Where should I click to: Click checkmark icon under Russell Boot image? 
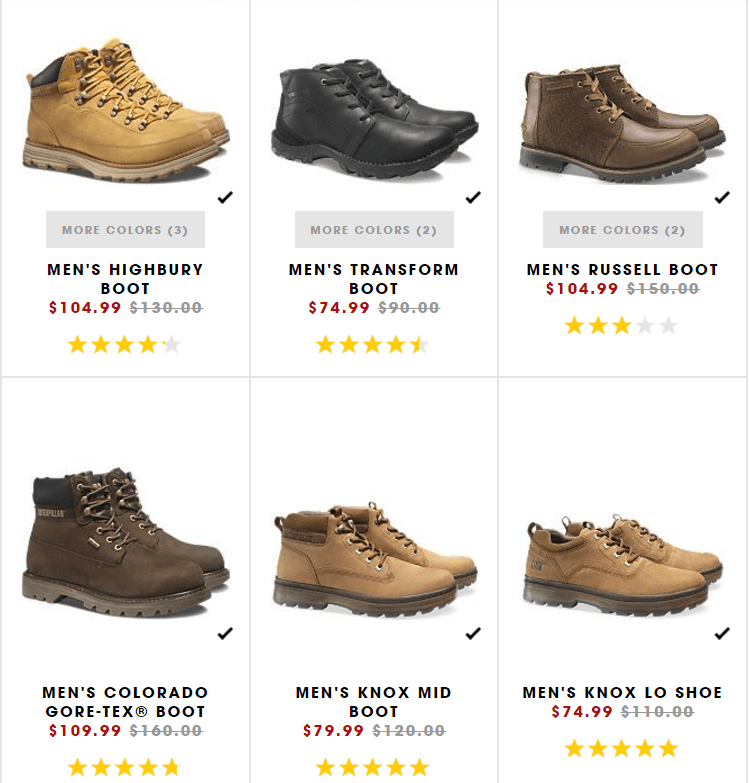click(x=722, y=198)
